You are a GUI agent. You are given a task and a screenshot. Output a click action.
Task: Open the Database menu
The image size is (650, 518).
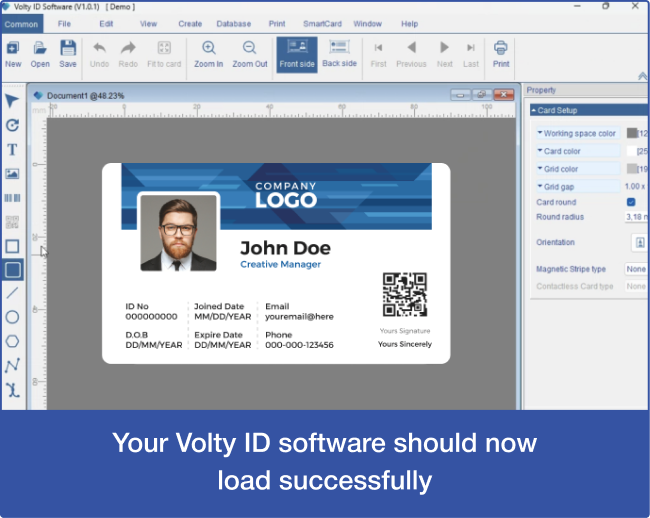point(233,24)
